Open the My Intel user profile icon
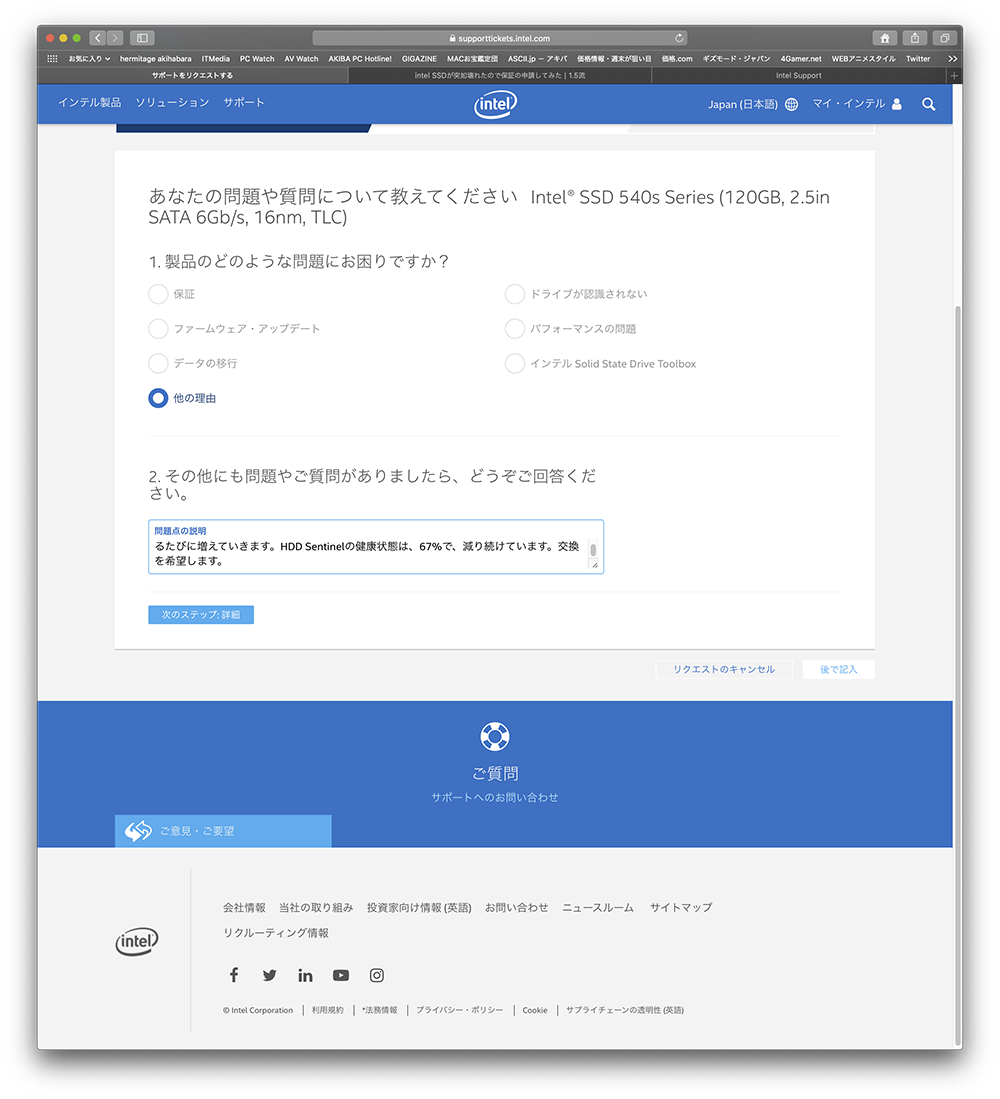The width and height of the screenshot is (1000, 1099). [x=896, y=104]
